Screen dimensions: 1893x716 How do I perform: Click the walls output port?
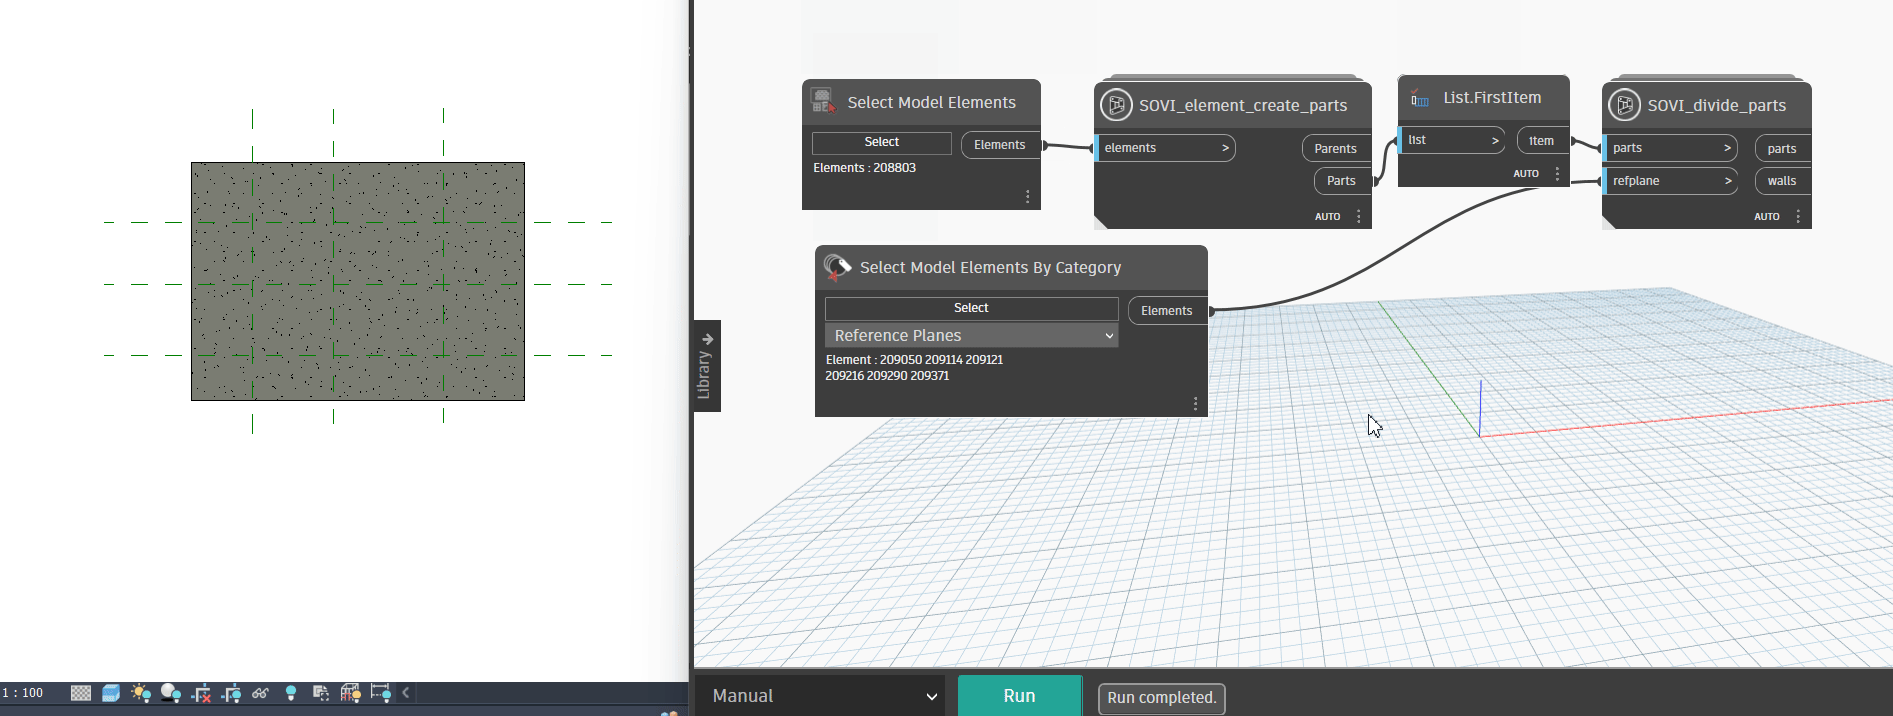(x=1782, y=181)
